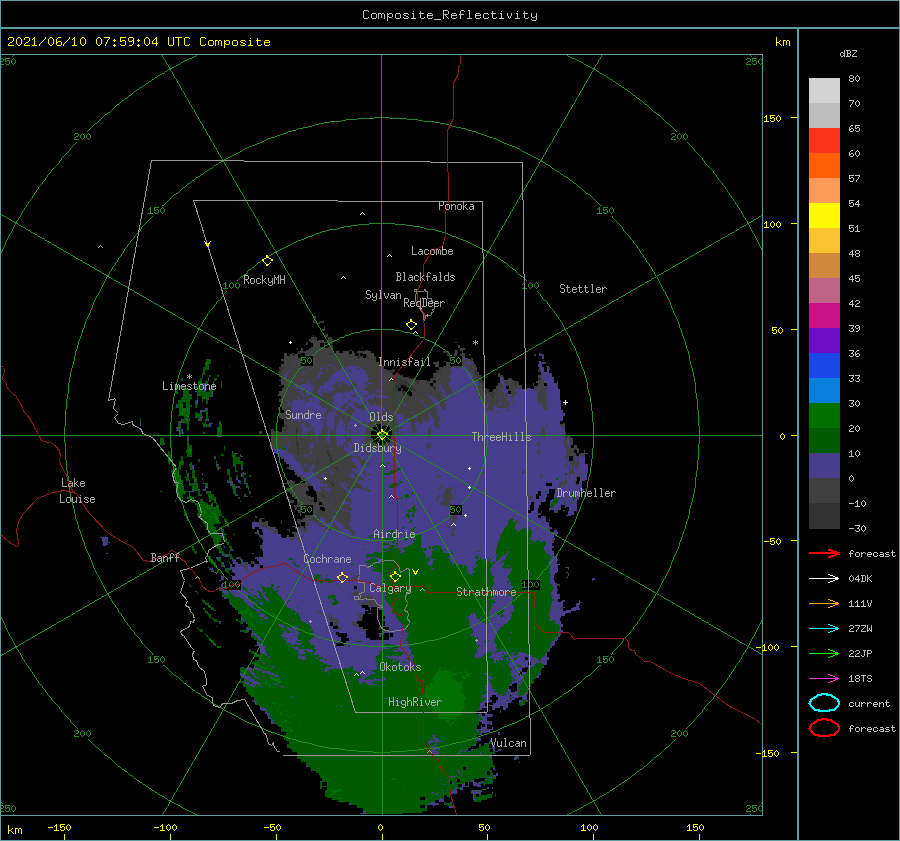The height and width of the screenshot is (841, 900).
Task: Click the 04DK legend label
Action: (860, 579)
